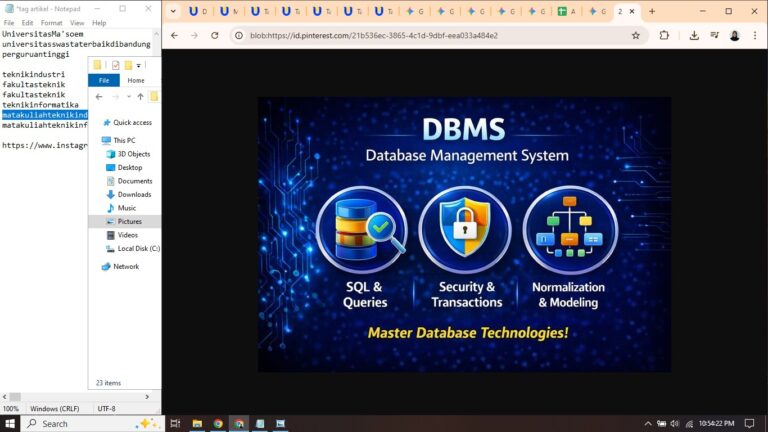Open the Quick Access Toolbar customize dropdown

[x=138, y=65]
